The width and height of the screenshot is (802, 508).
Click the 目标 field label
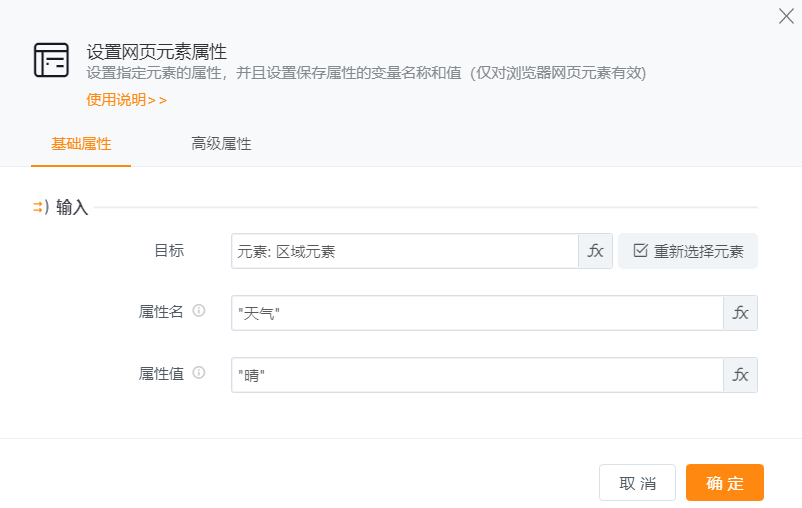tap(168, 251)
